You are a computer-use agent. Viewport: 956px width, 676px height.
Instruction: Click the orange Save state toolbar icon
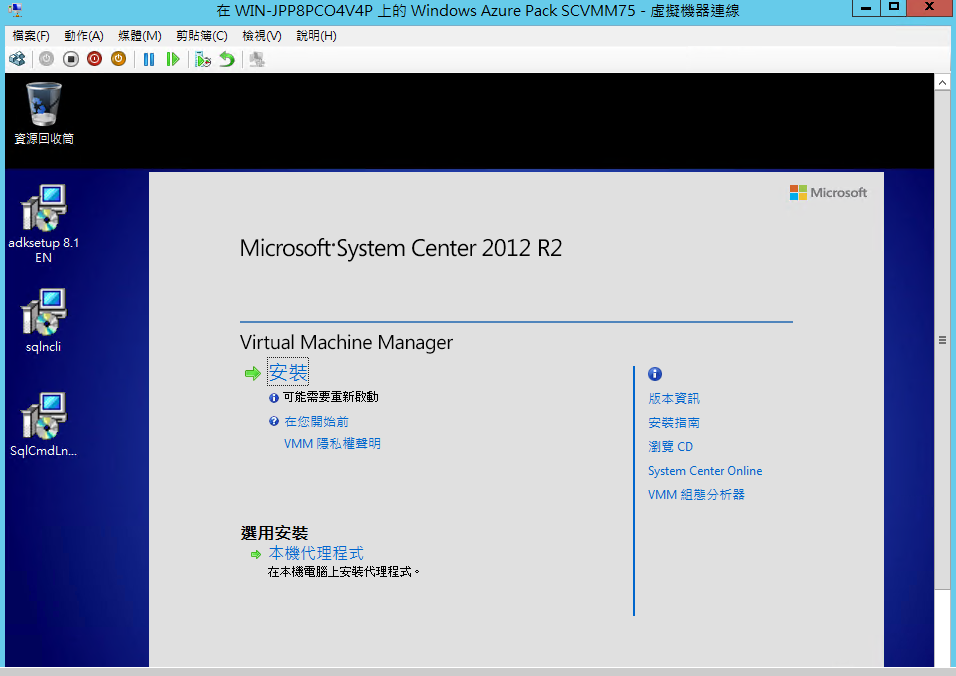pyautogui.click(x=118, y=59)
